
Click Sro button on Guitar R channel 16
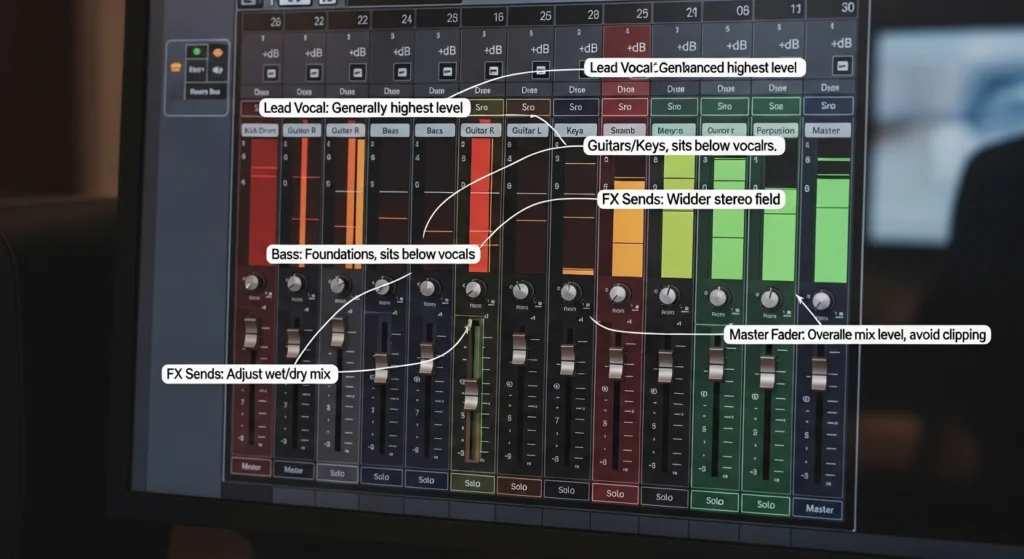[x=481, y=107]
